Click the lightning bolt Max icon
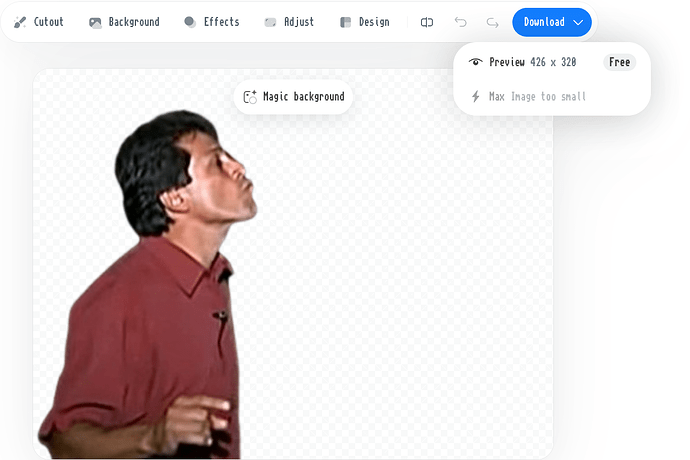This screenshot has height=460, width=690. coord(475,97)
